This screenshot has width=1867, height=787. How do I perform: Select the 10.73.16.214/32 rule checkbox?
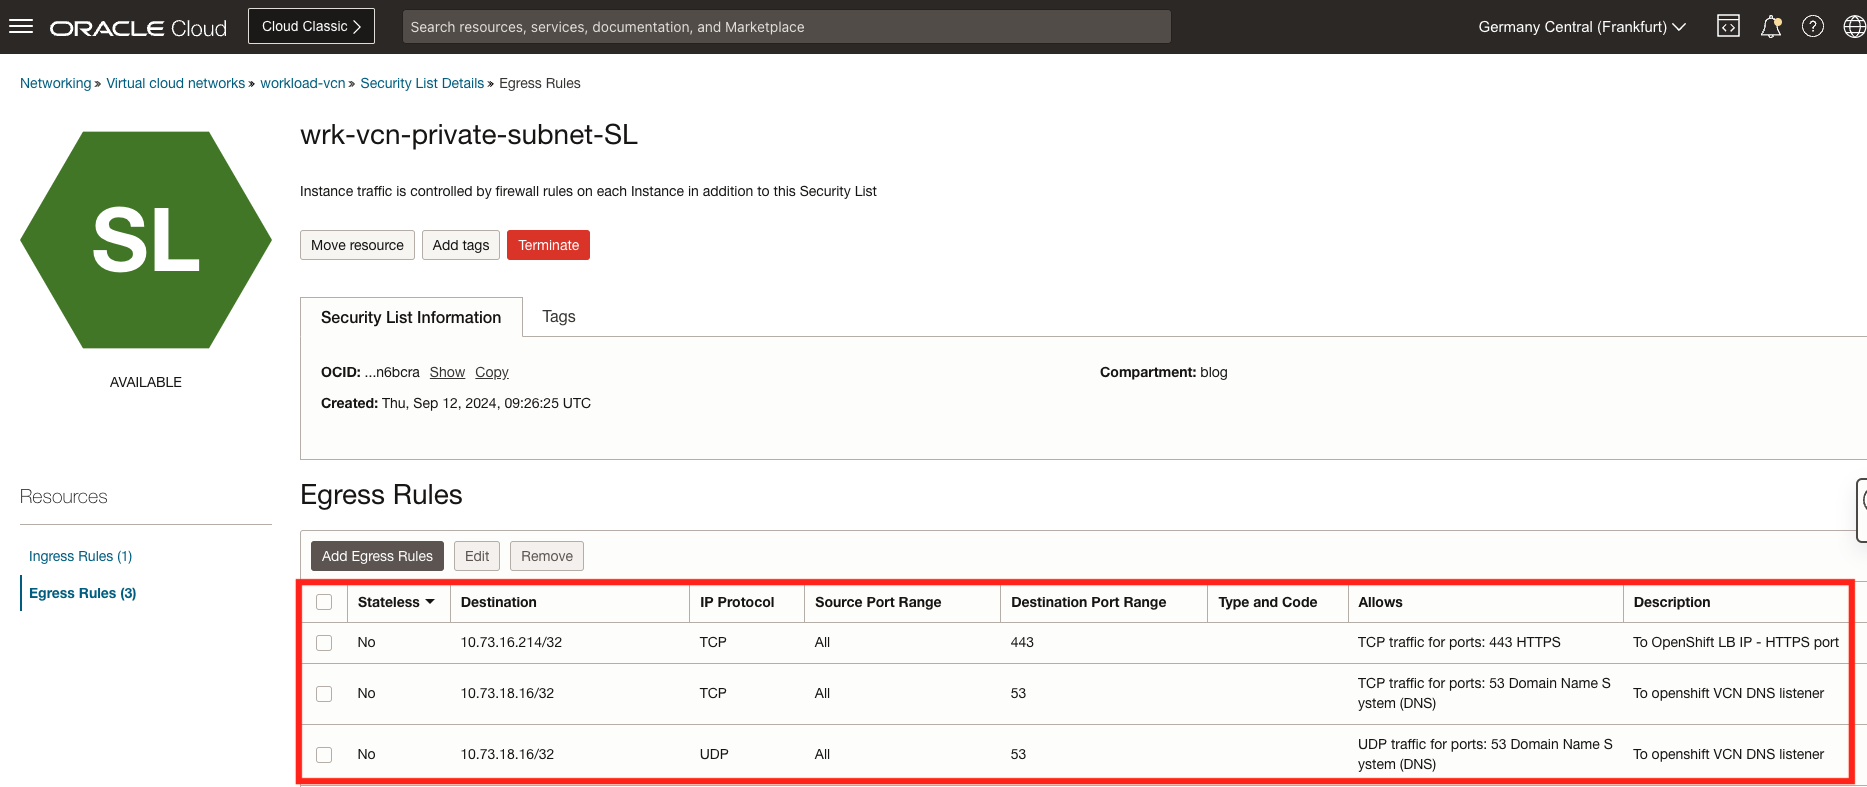click(x=324, y=643)
